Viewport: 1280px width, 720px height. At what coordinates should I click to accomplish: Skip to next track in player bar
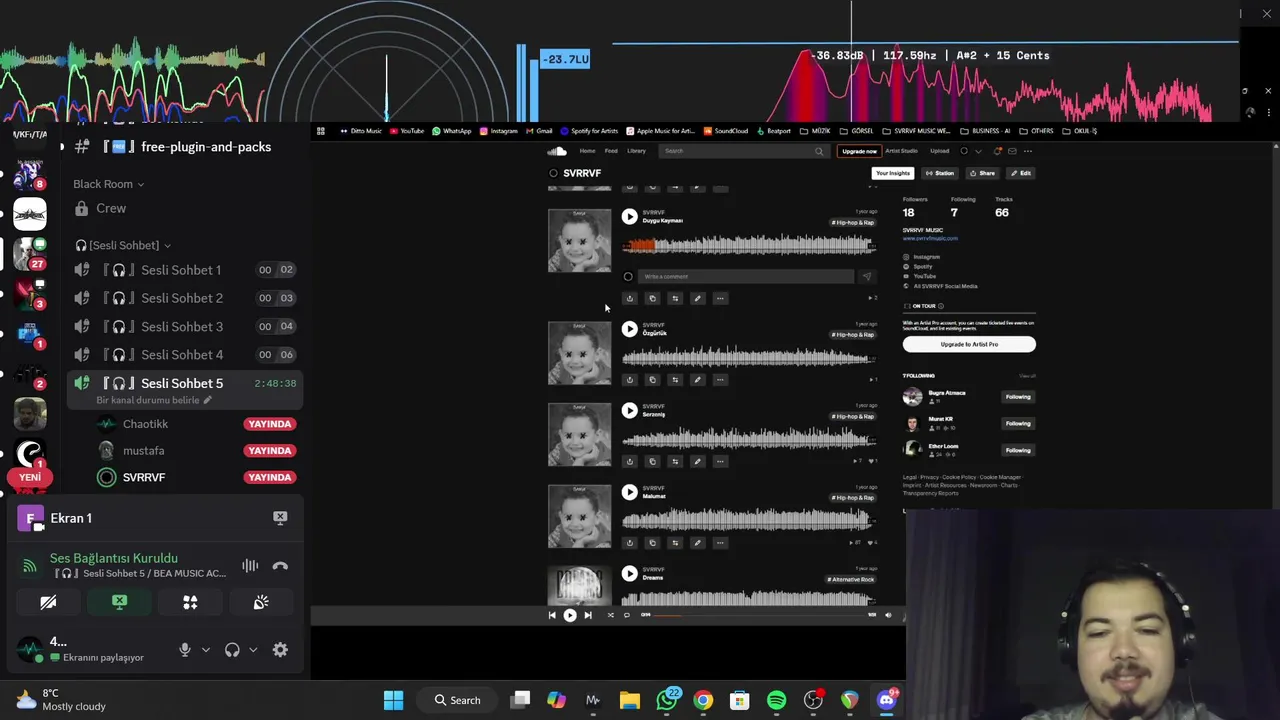coord(588,615)
